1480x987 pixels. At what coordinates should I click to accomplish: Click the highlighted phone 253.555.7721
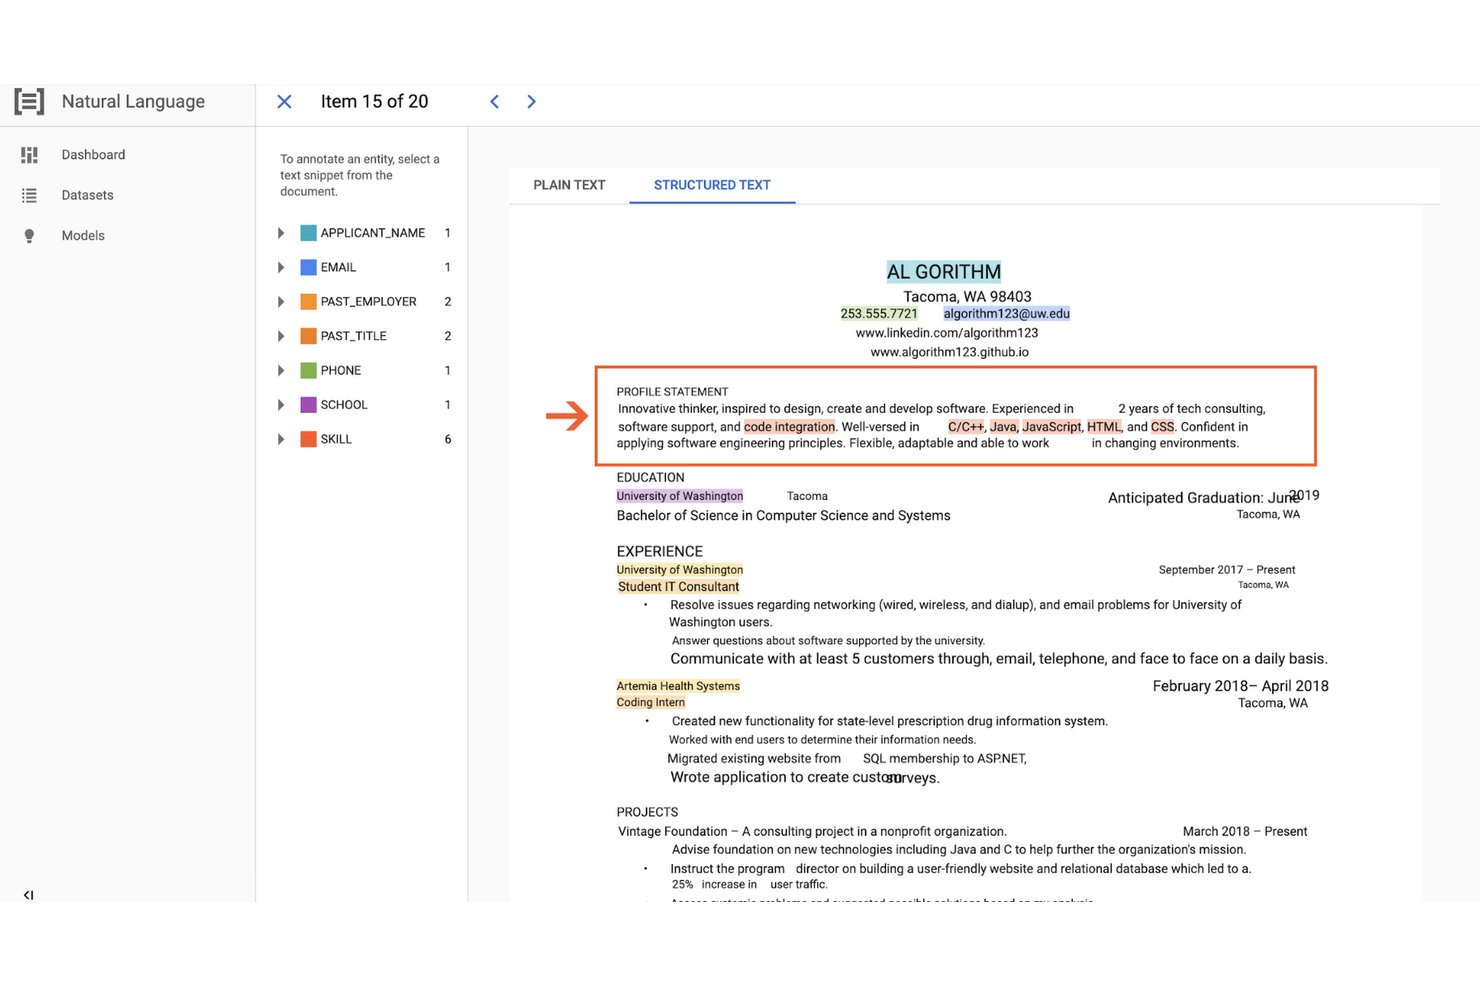pos(879,314)
